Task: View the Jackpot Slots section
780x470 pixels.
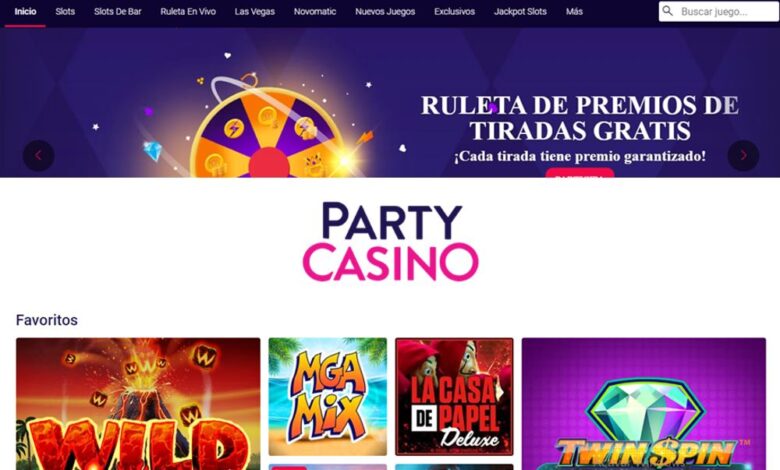Action: [520, 11]
